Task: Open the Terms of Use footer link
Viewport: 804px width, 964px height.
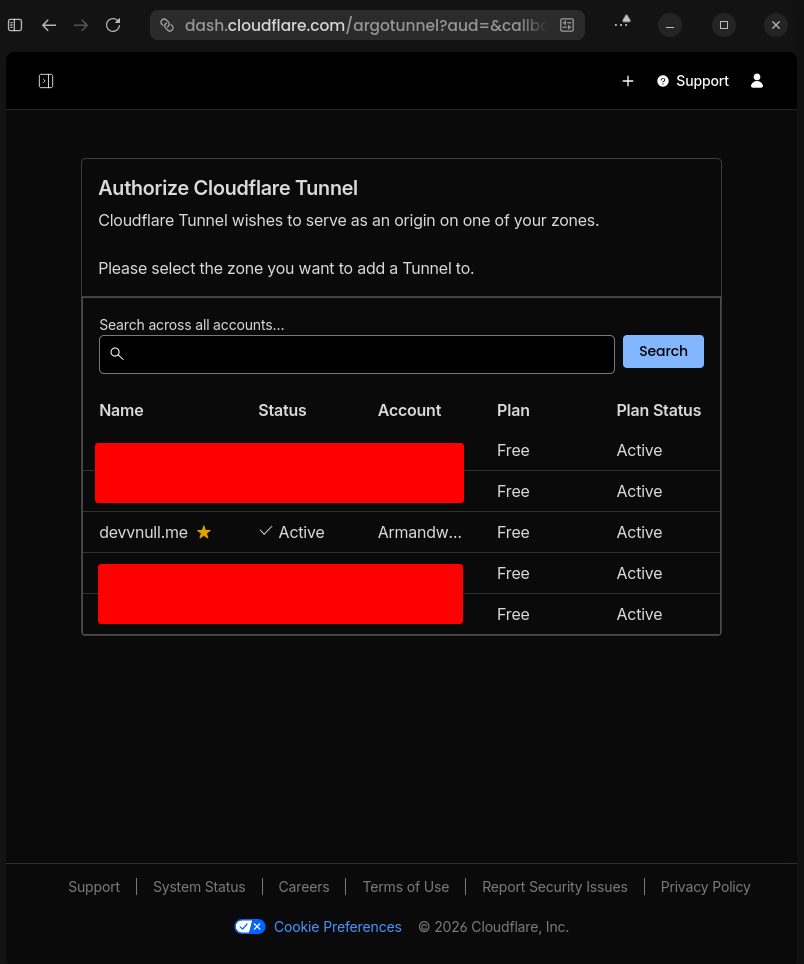Action: [x=406, y=887]
